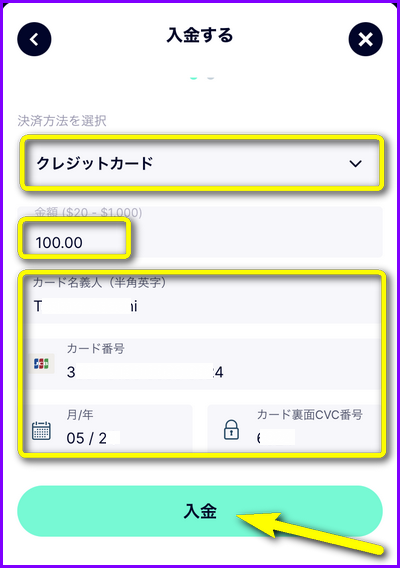Click the JCB card brand icon
This screenshot has width=400, height=568.
(41, 363)
